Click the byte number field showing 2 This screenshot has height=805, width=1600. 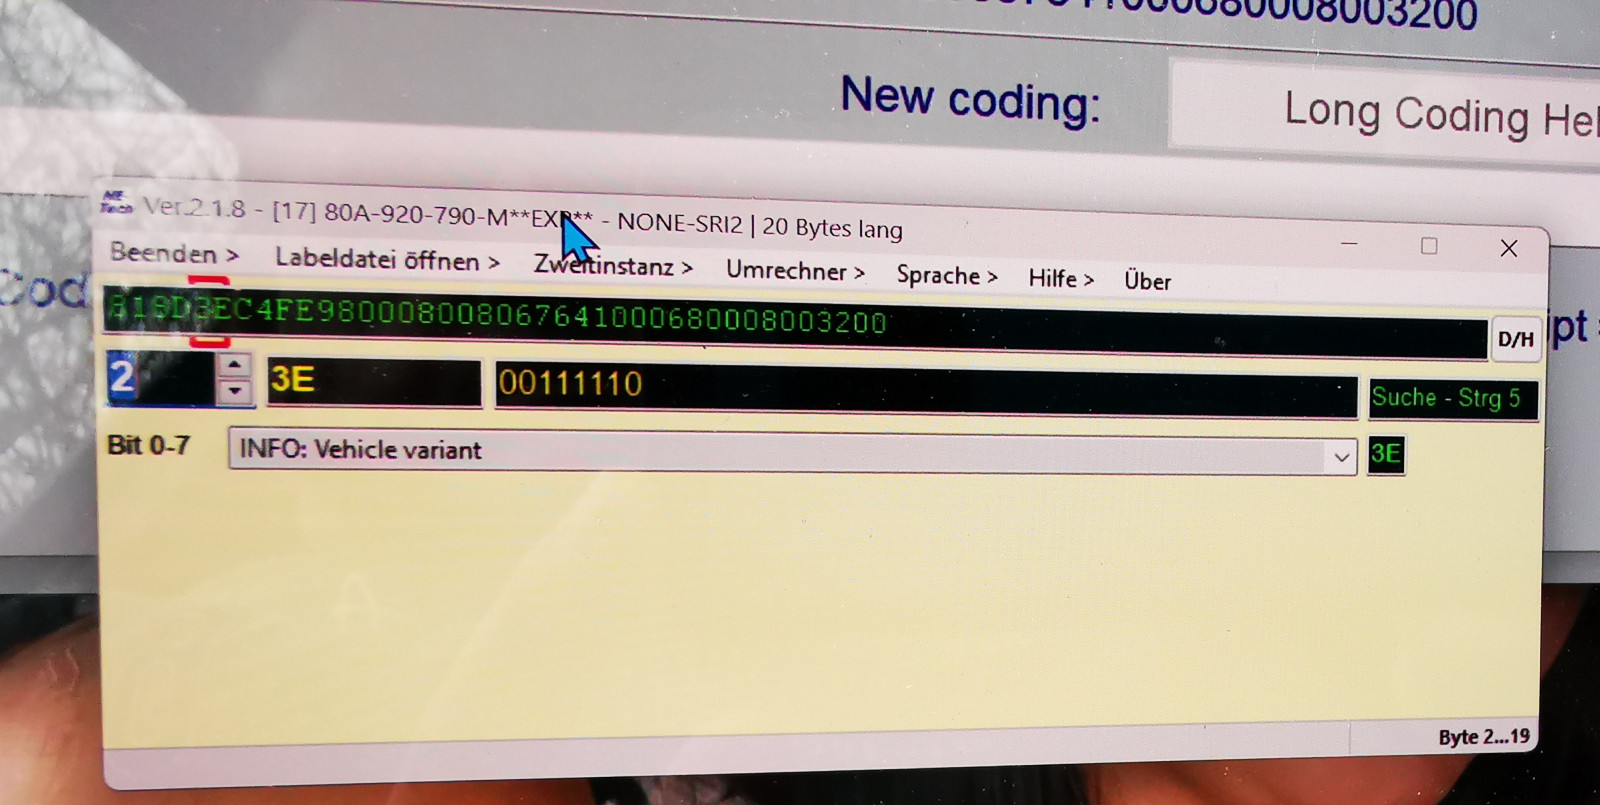[160, 378]
